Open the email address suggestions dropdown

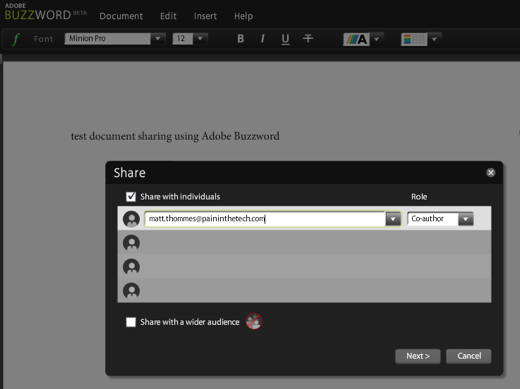tap(393, 219)
